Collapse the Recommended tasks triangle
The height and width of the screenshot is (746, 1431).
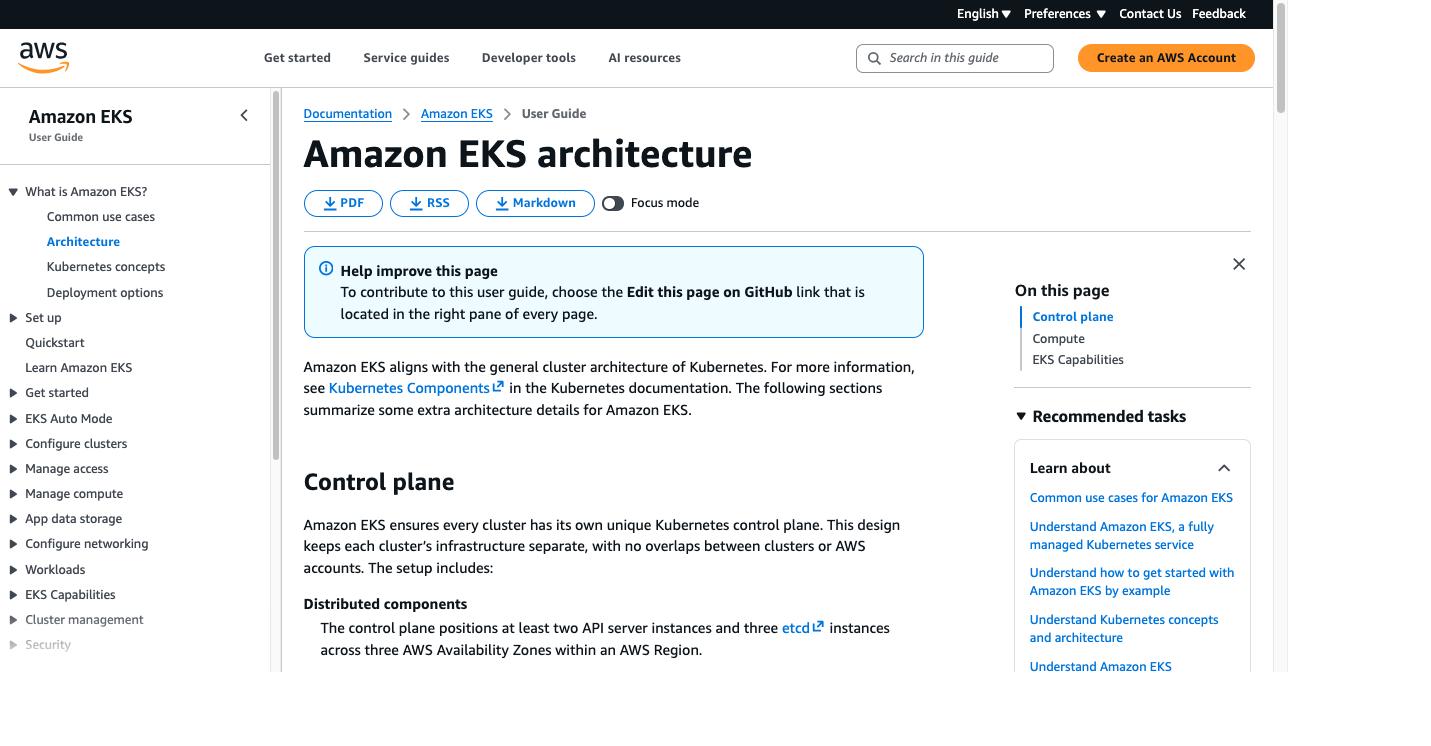(1021, 417)
